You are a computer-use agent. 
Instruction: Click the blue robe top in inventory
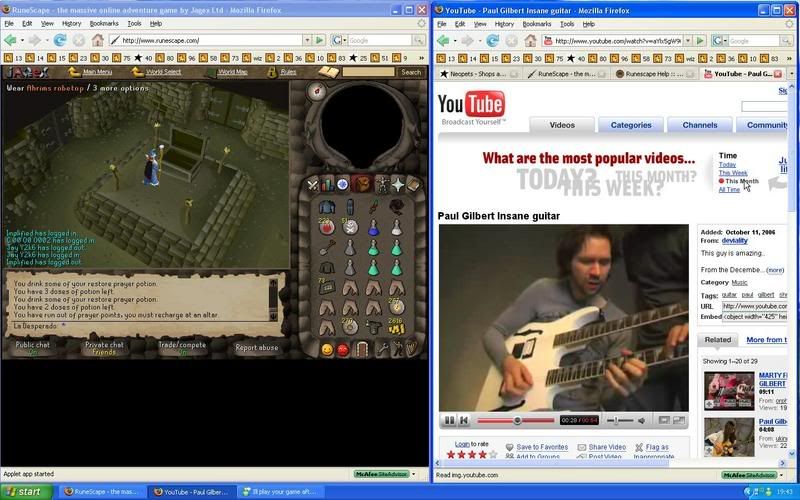pyautogui.click(x=327, y=207)
